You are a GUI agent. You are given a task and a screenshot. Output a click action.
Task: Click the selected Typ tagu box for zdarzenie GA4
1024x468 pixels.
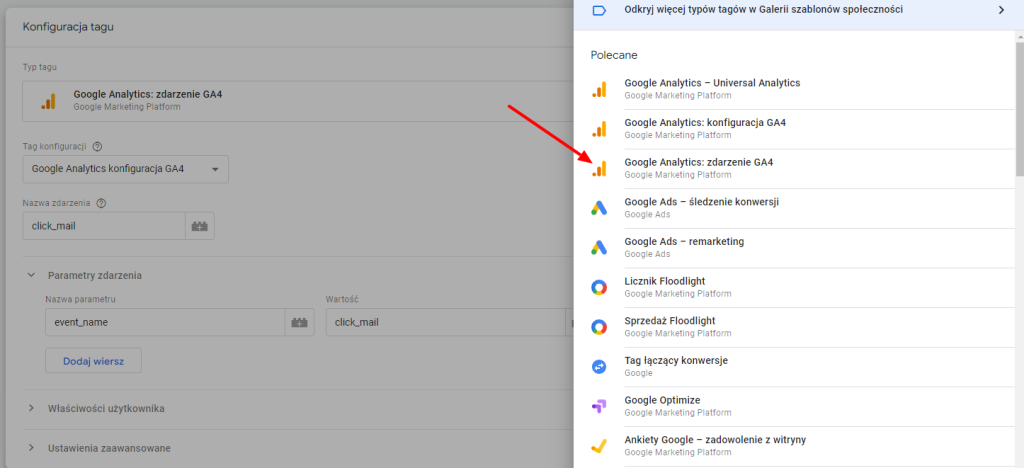[298, 101]
